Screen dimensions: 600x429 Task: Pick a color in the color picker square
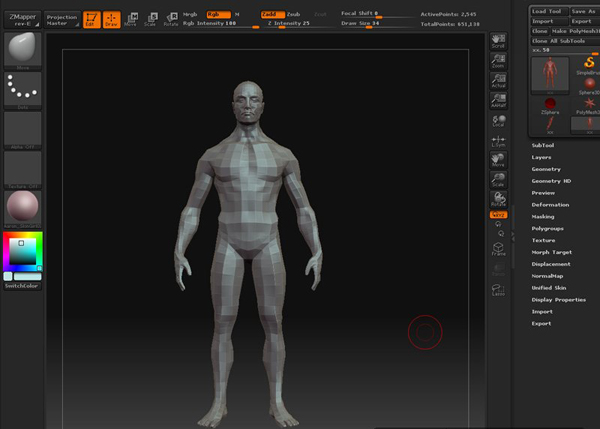coord(23,251)
